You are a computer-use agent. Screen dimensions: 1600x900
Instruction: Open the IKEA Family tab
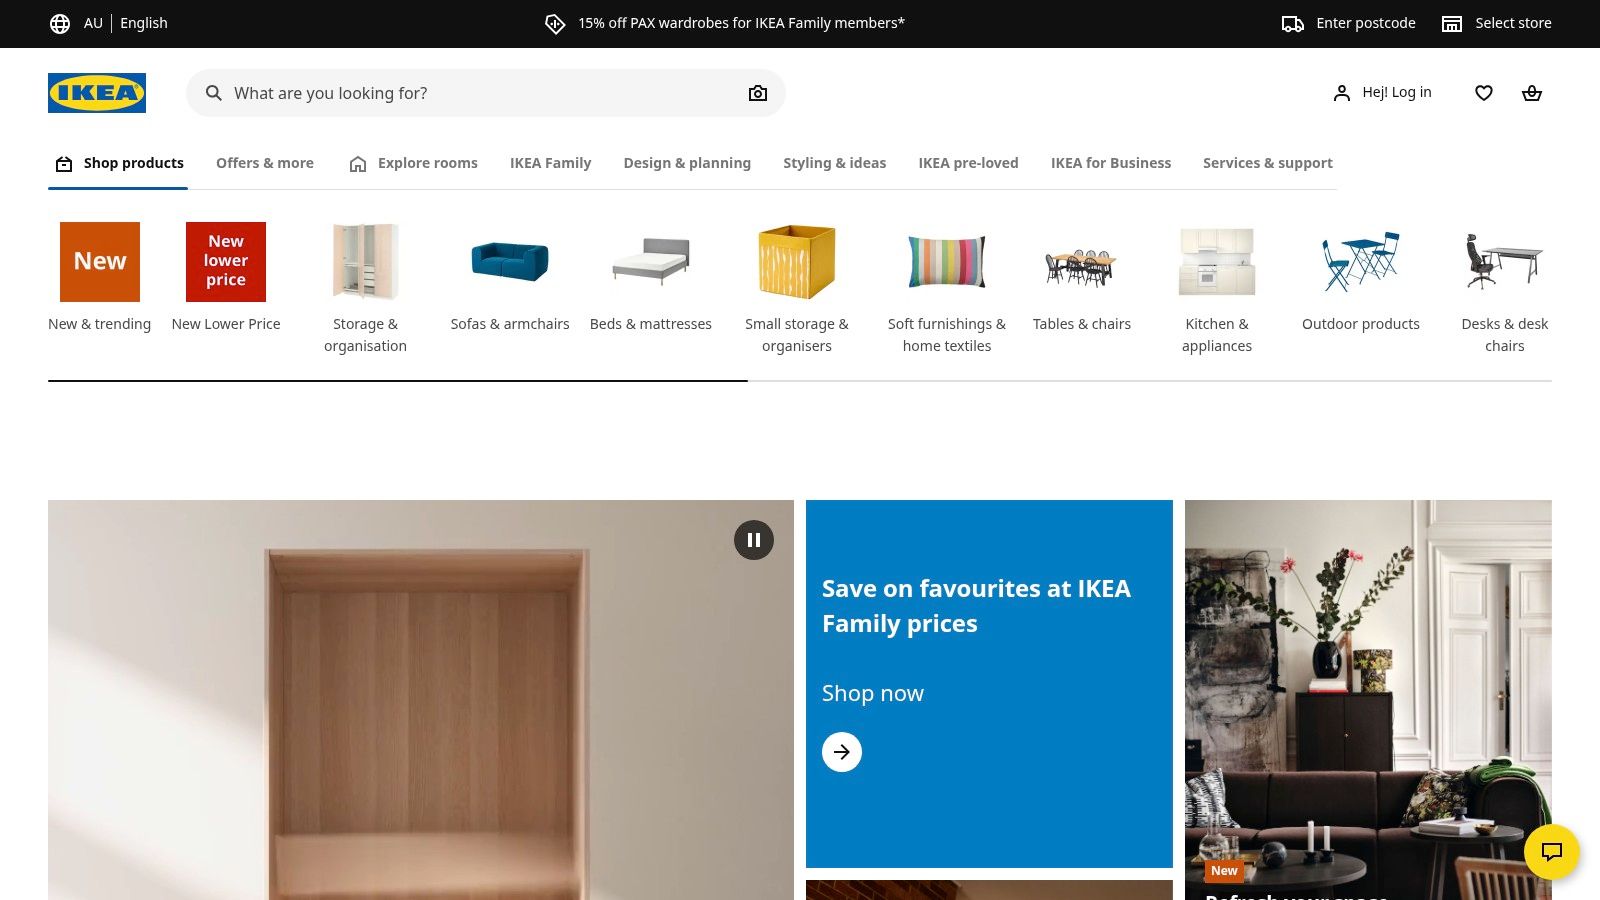551,163
